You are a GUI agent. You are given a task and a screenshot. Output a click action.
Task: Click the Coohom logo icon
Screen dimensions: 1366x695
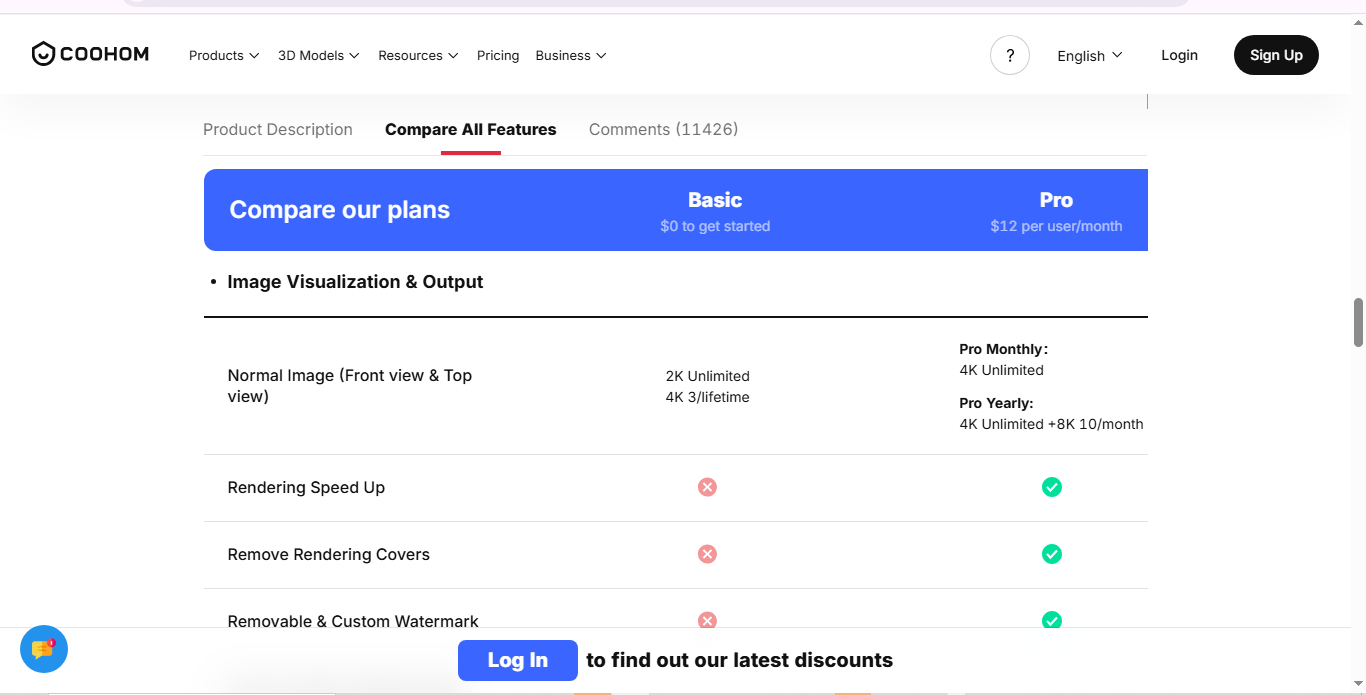[x=43, y=54]
